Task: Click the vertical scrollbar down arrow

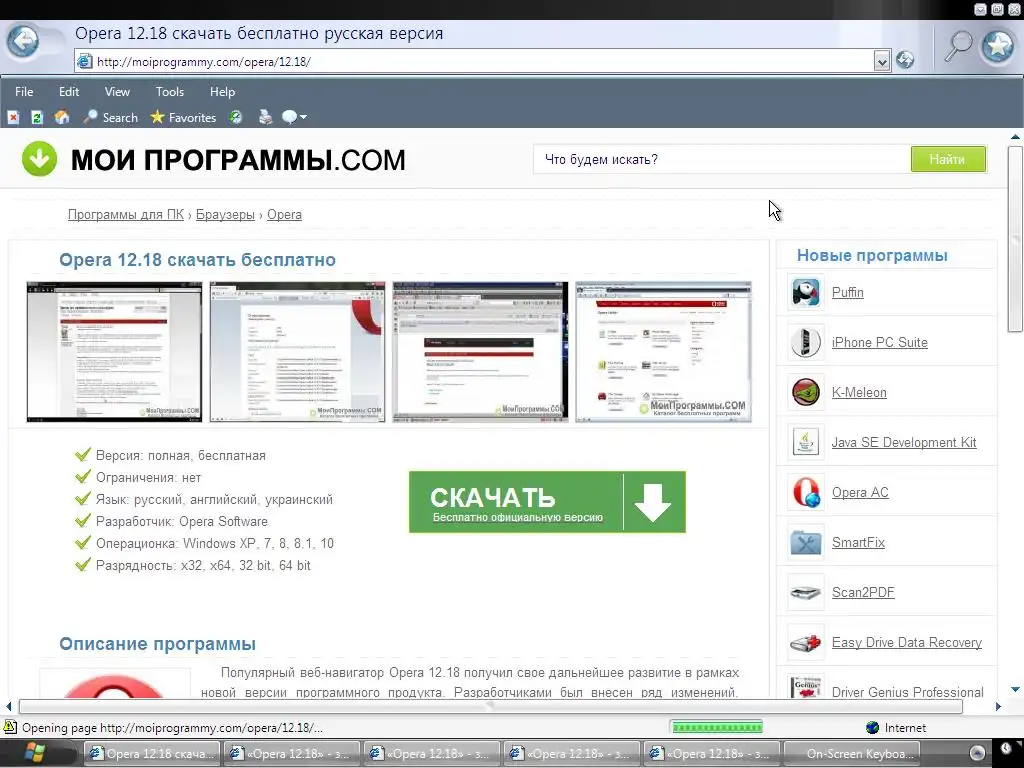Action: [x=1015, y=690]
